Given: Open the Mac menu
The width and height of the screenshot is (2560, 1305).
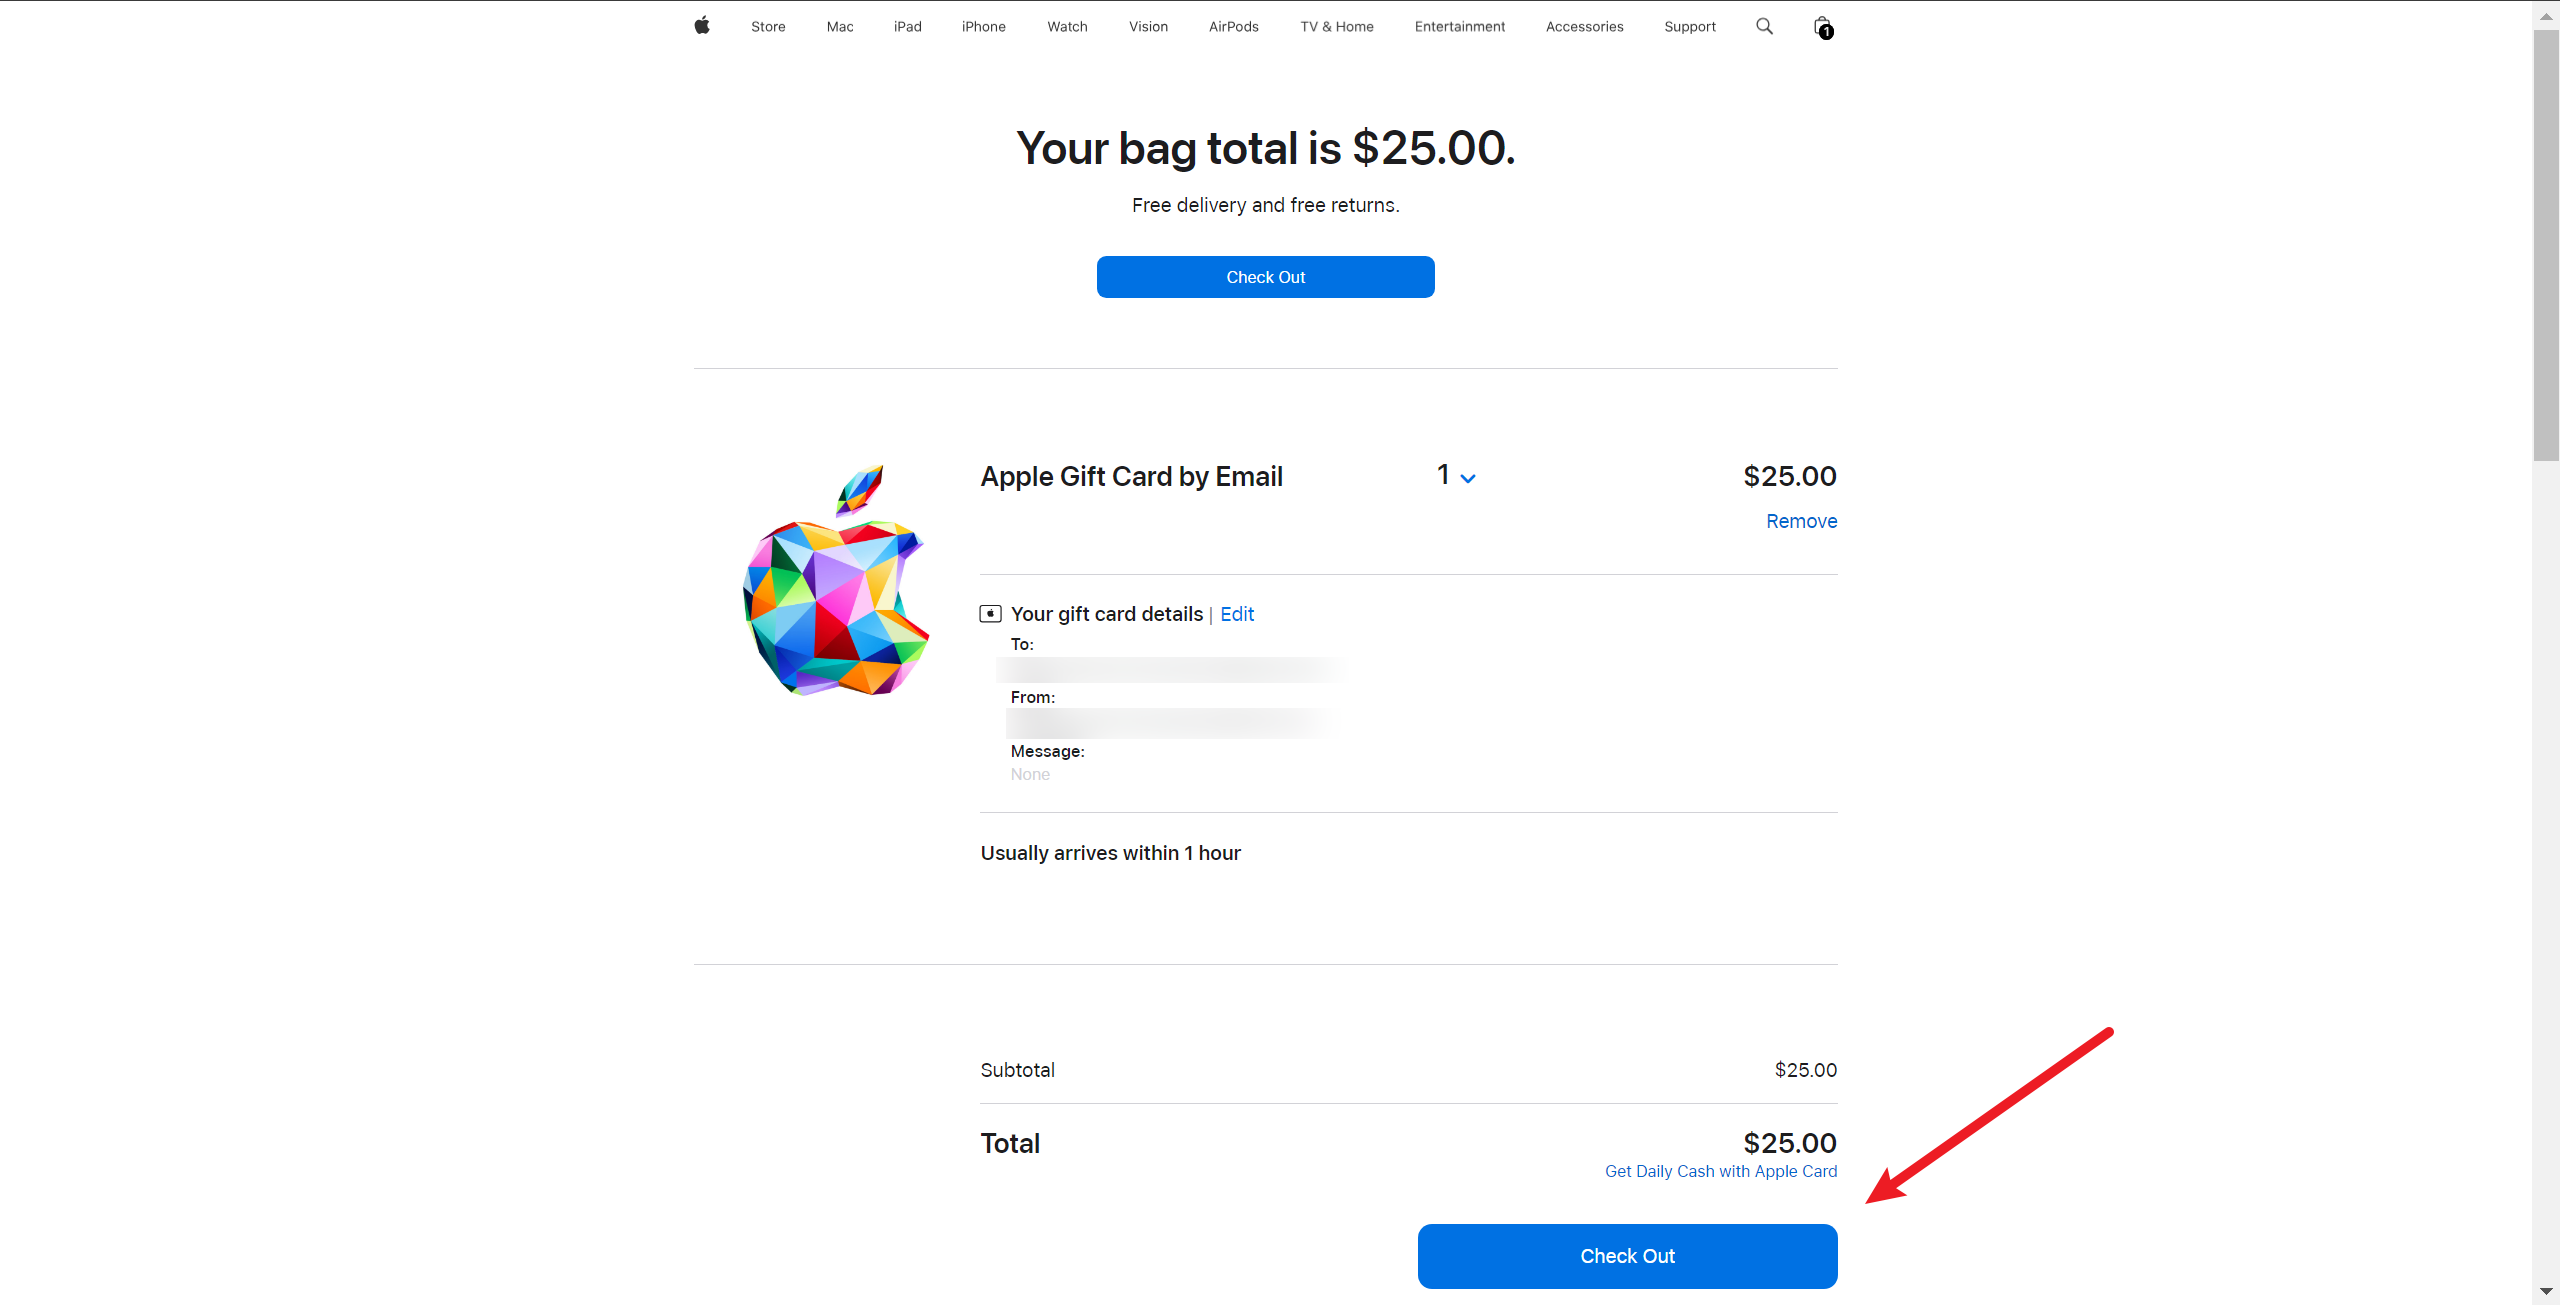Looking at the screenshot, I should tap(840, 27).
